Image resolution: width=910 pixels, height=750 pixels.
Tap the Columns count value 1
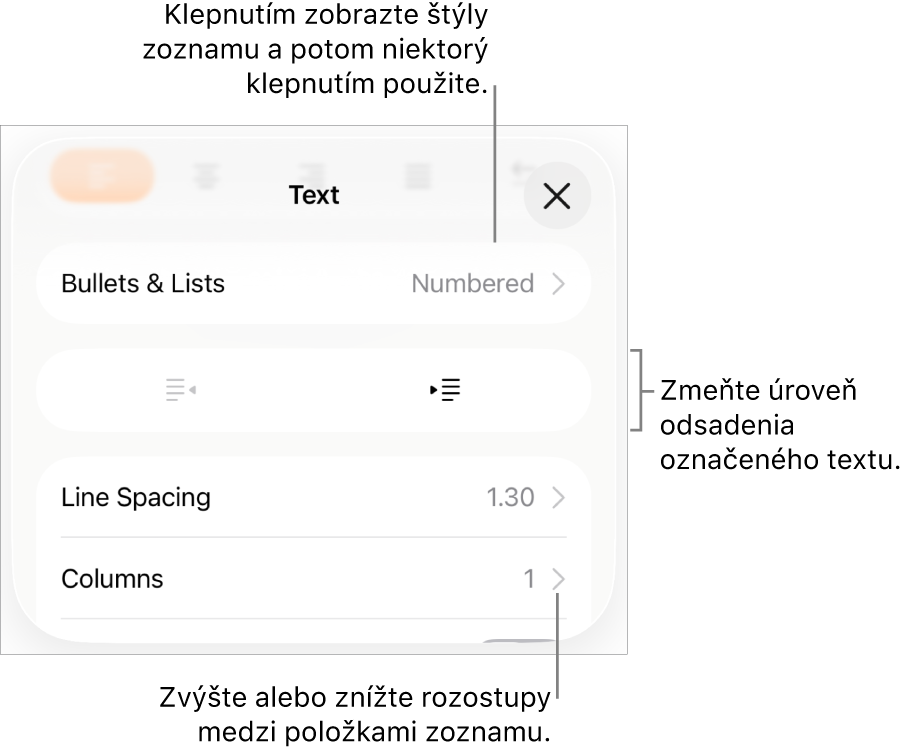tap(529, 579)
